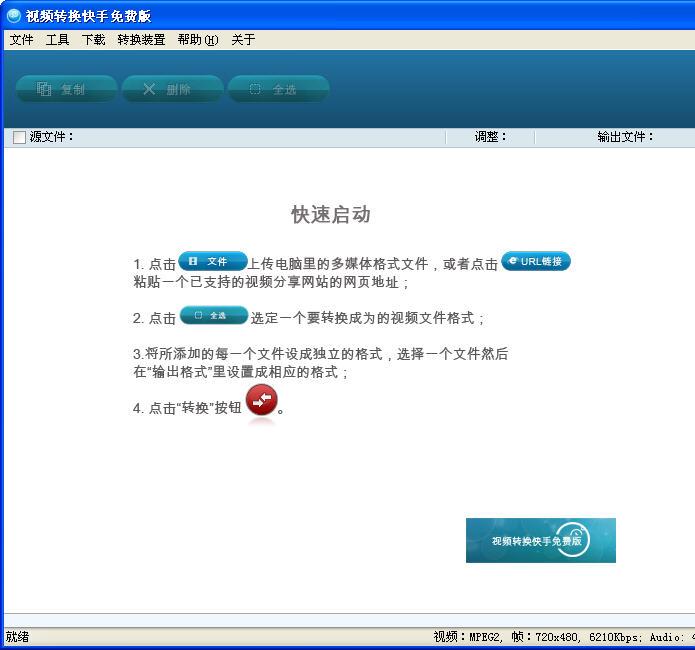Hit the 全选 button in the top toolbar
695x650 pixels.
(x=278, y=89)
